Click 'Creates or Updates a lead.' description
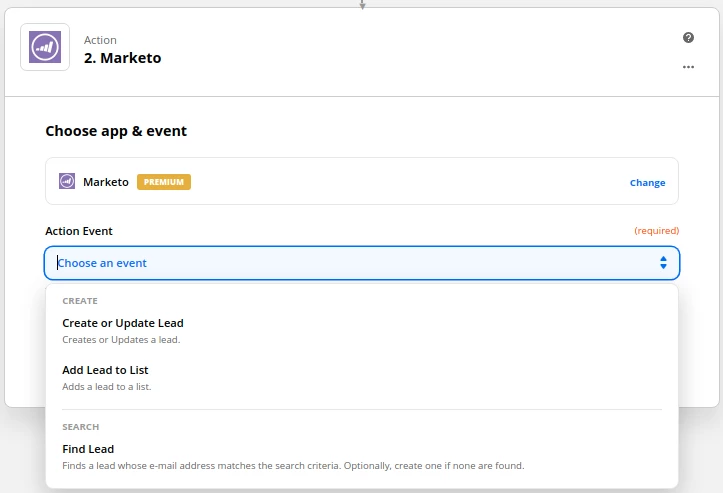 click(121, 340)
